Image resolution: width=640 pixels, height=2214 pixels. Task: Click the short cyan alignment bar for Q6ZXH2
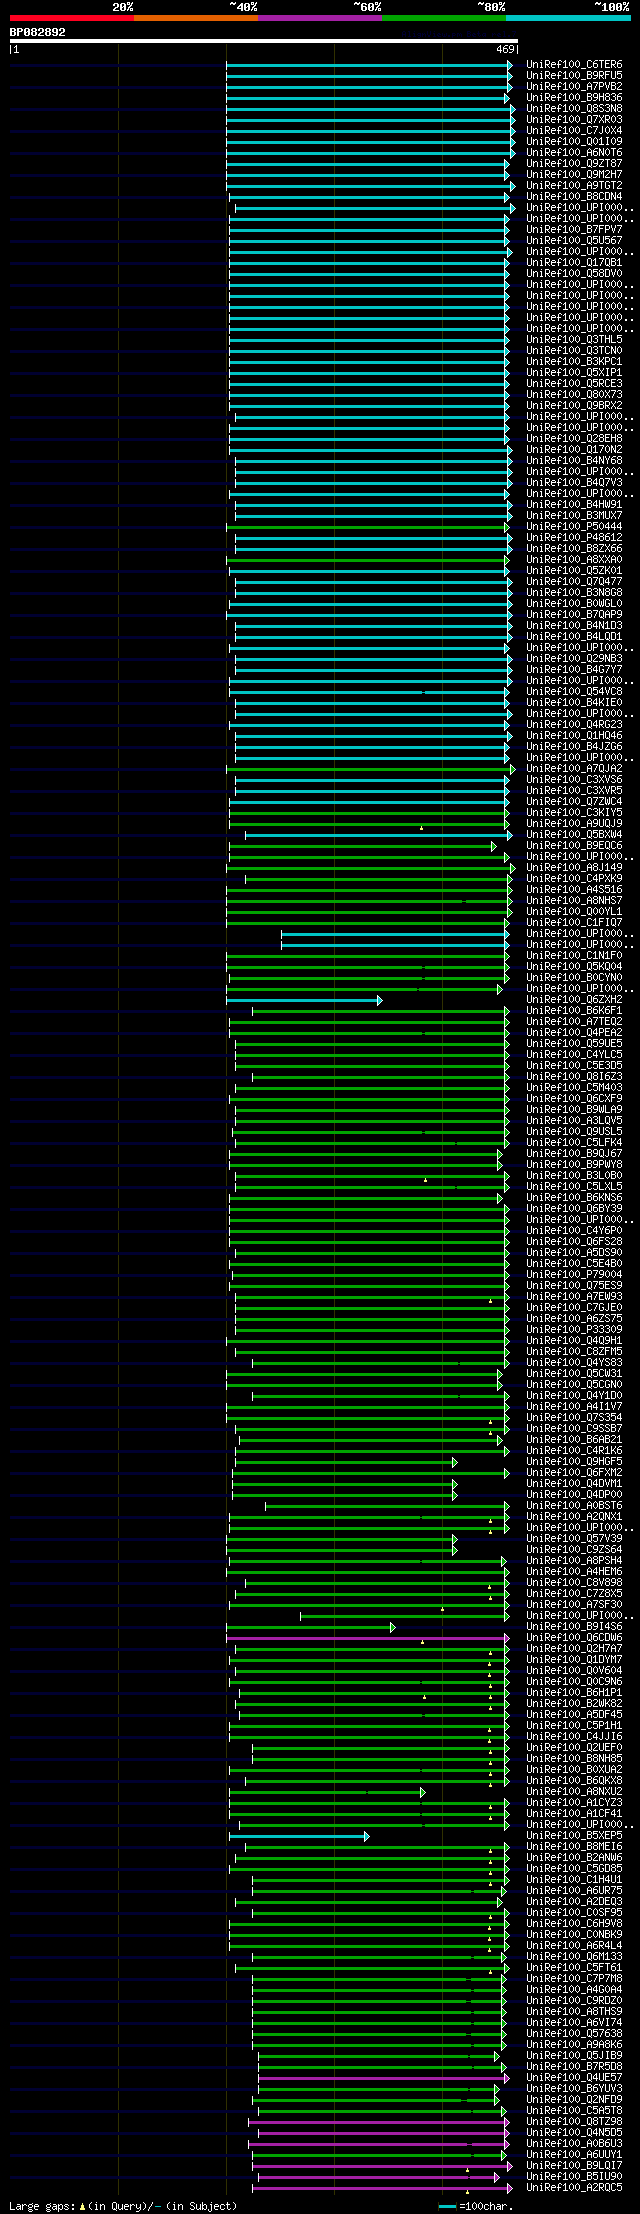[304, 1000]
